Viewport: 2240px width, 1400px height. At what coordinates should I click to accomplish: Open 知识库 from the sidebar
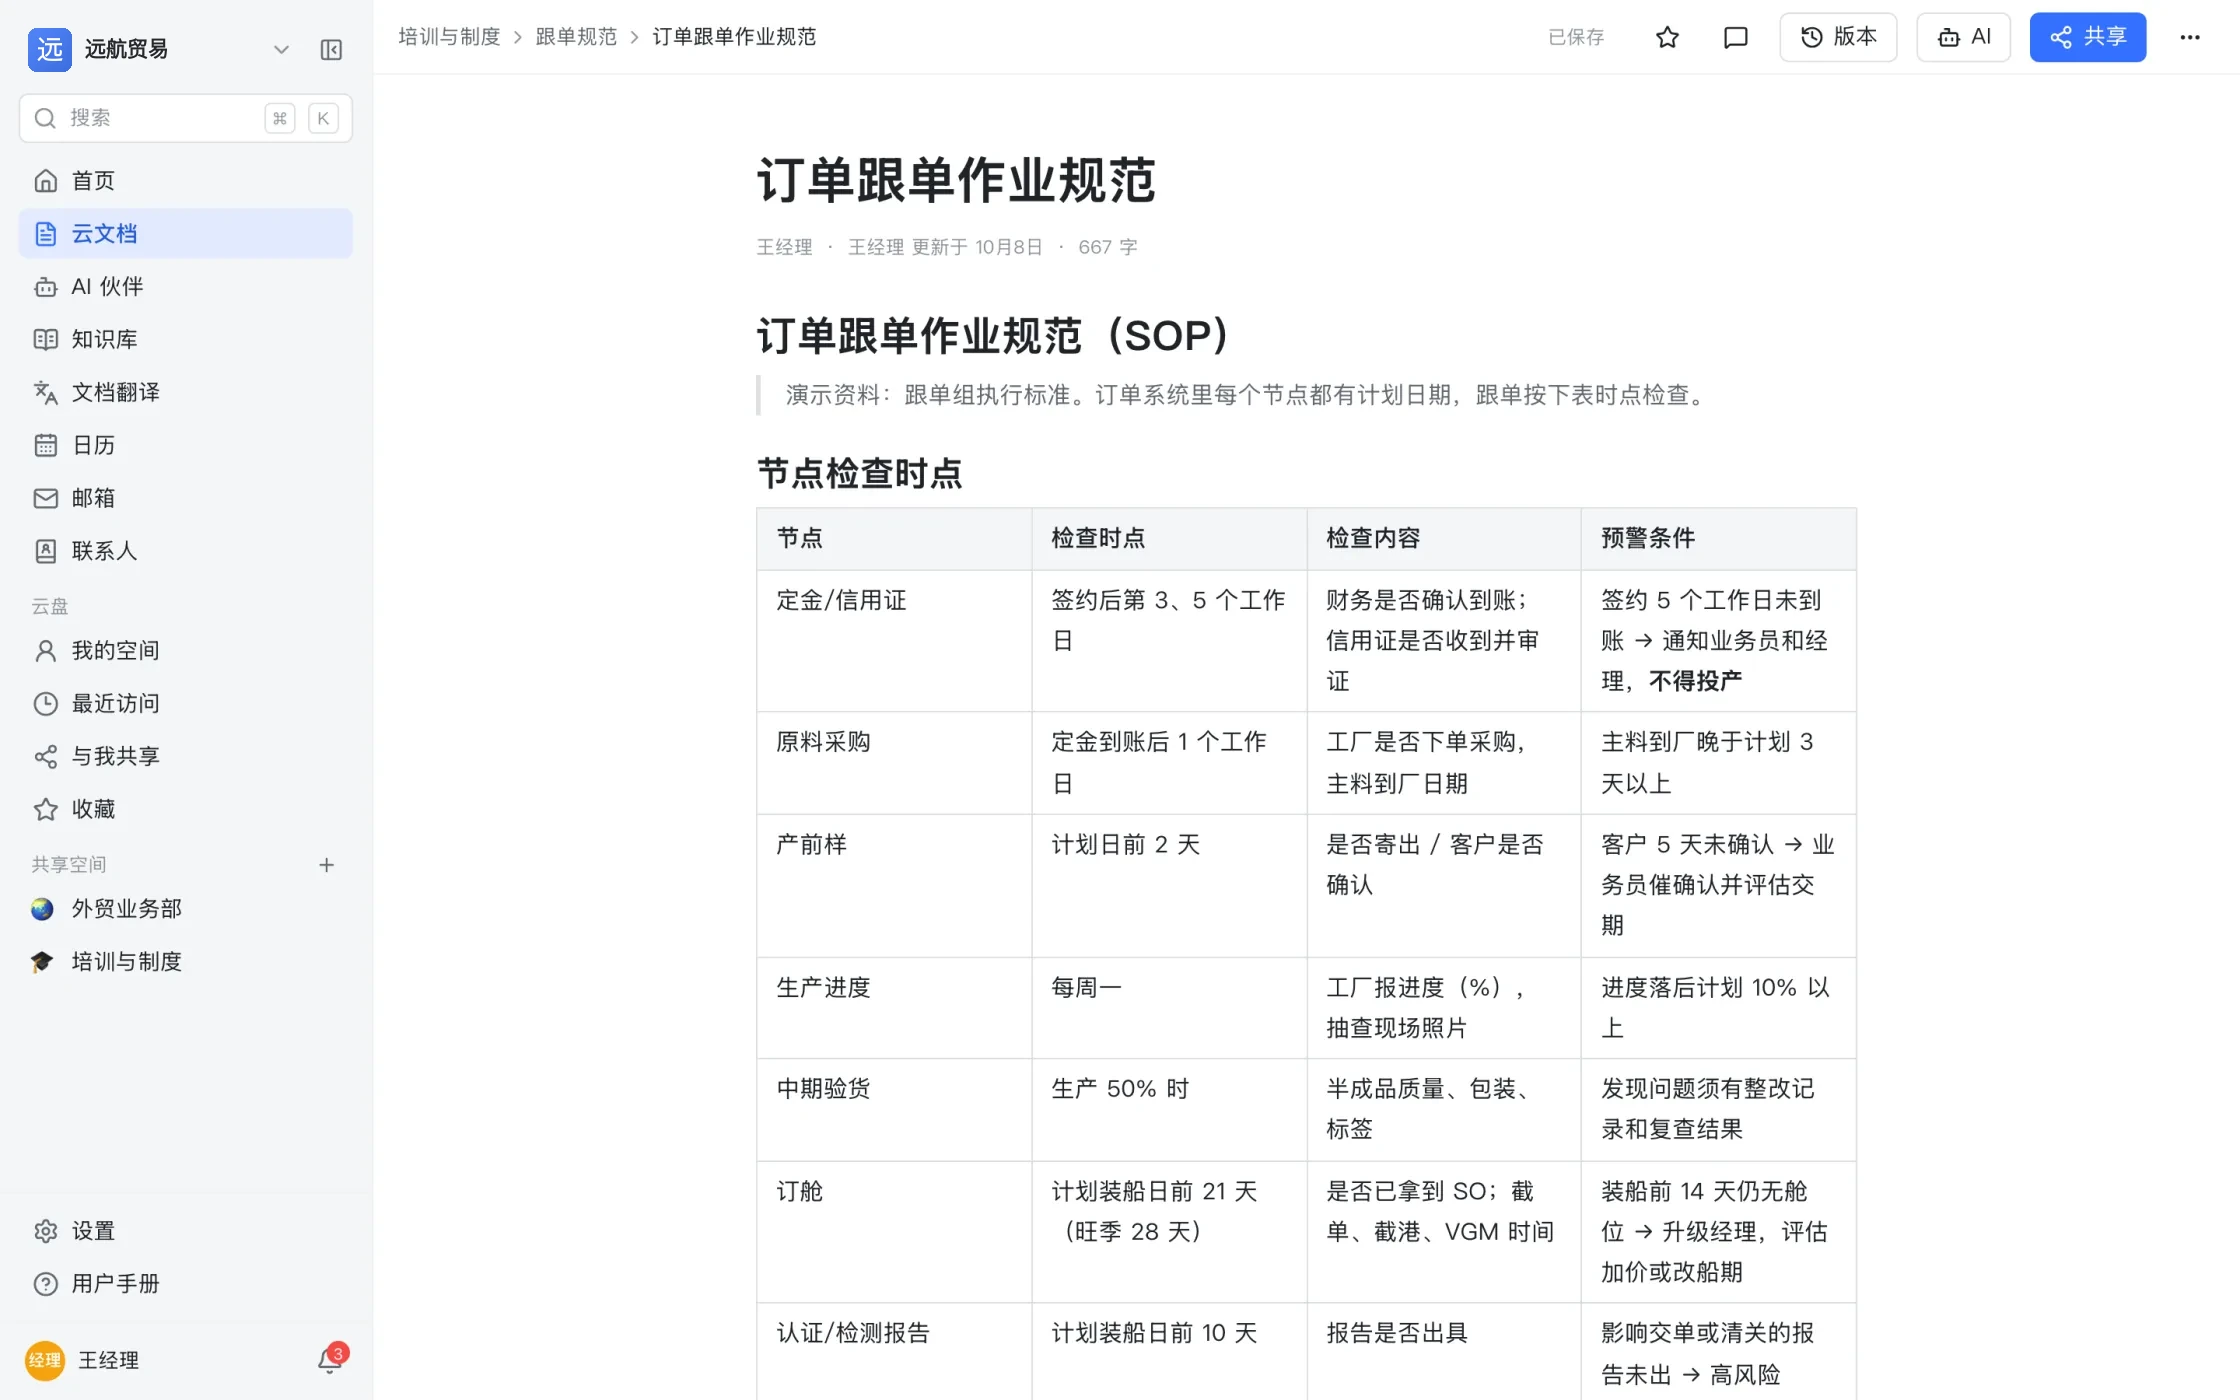click(186, 340)
